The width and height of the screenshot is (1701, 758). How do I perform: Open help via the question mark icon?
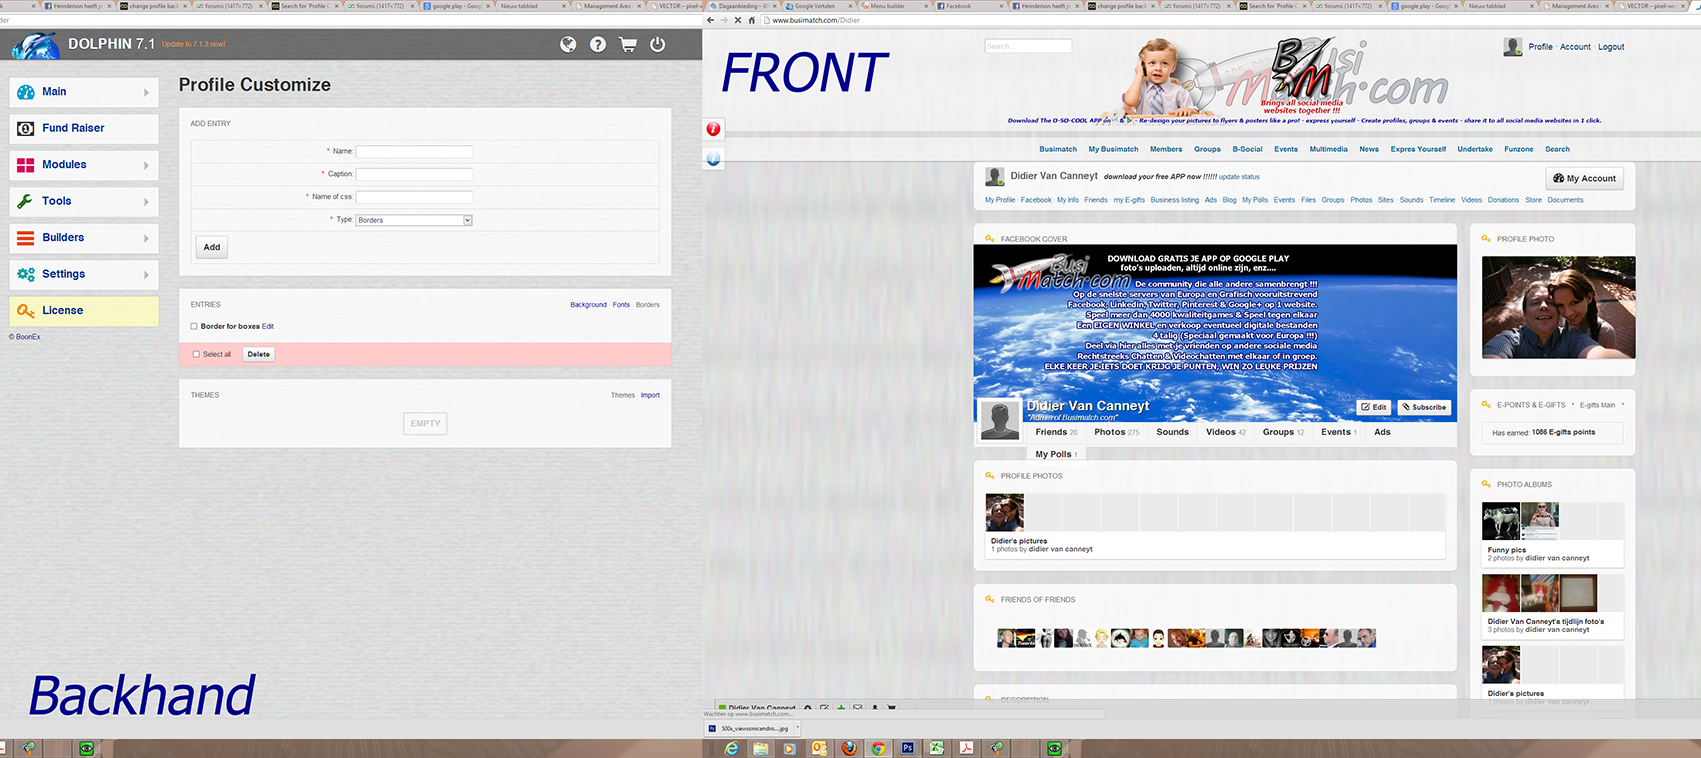point(598,44)
